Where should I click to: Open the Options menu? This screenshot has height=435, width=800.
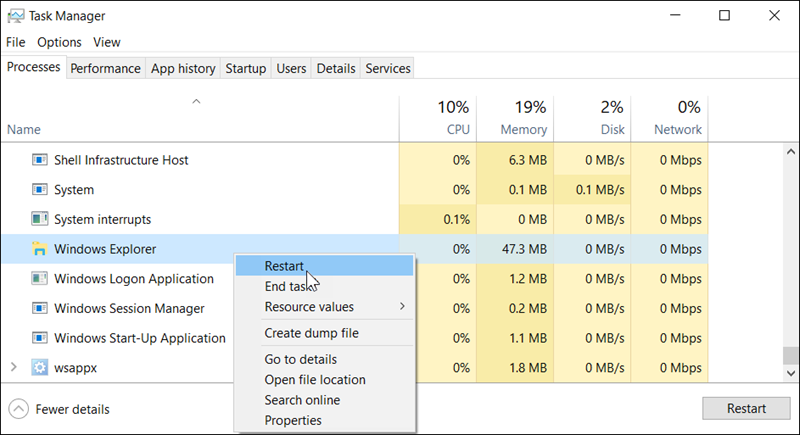(59, 42)
